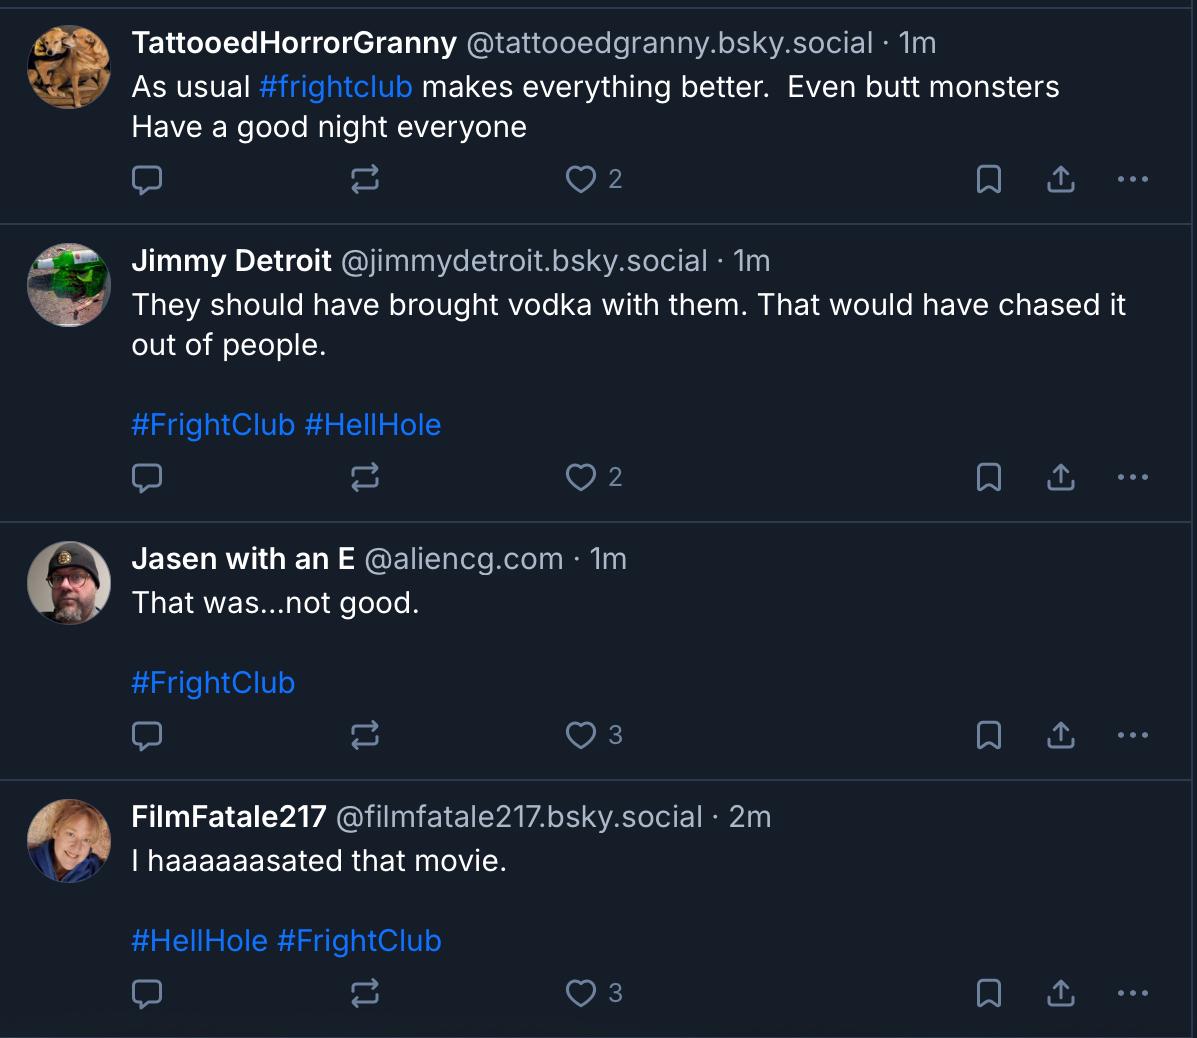
Task: Open #frightclub hashtag in TattooedHorrorGranny's post
Action: [336, 87]
